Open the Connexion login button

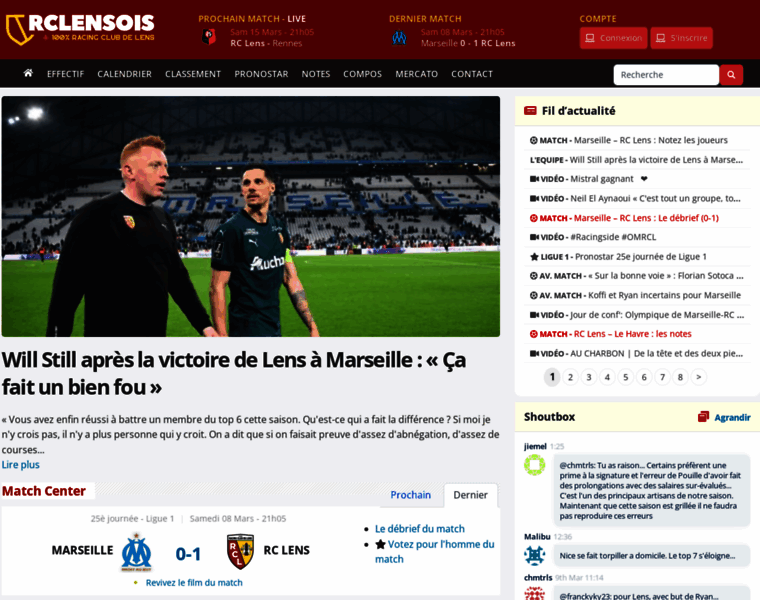[613, 38]
